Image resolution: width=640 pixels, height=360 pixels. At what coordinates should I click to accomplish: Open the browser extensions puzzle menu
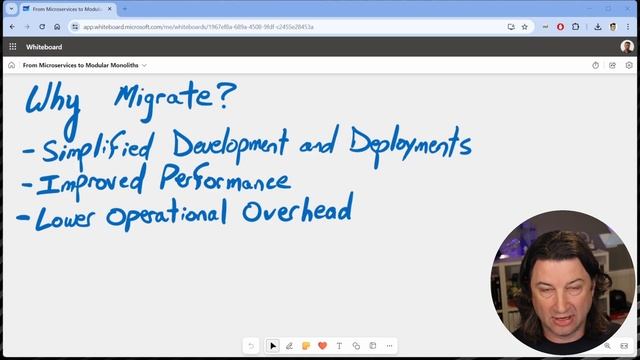point(576,27)
